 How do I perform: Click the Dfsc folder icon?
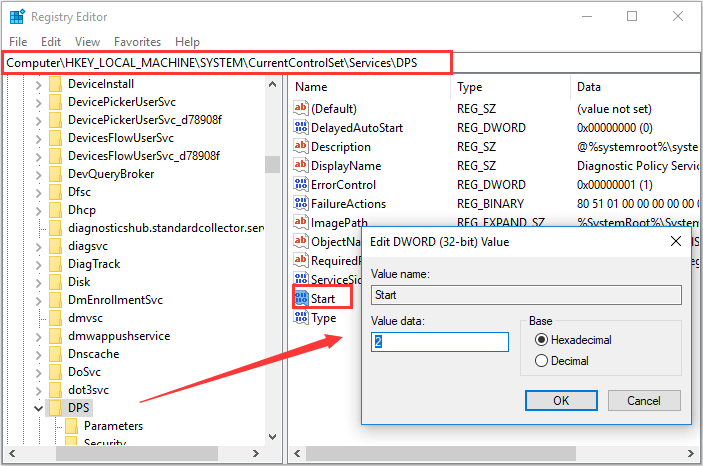pyautogui.click(x=55, y=192)
